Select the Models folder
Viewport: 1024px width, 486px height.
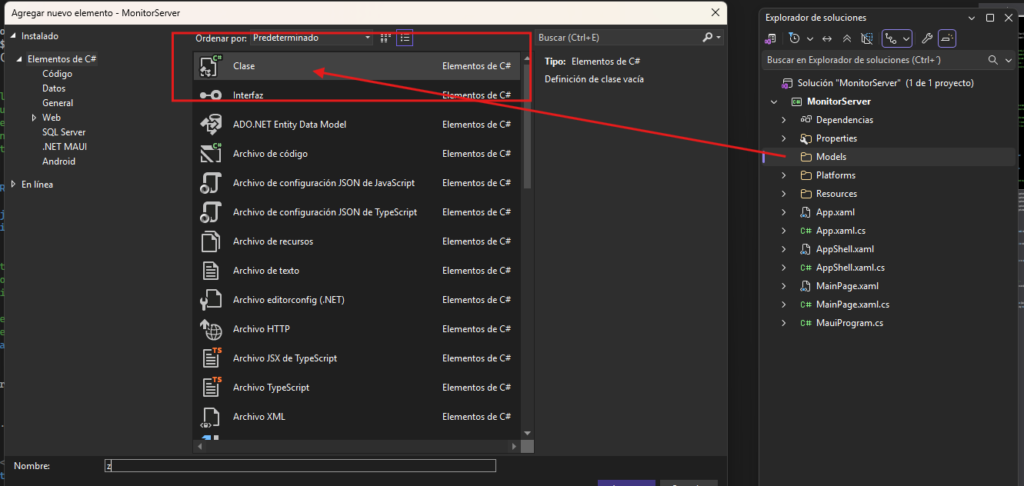(830, 157)
